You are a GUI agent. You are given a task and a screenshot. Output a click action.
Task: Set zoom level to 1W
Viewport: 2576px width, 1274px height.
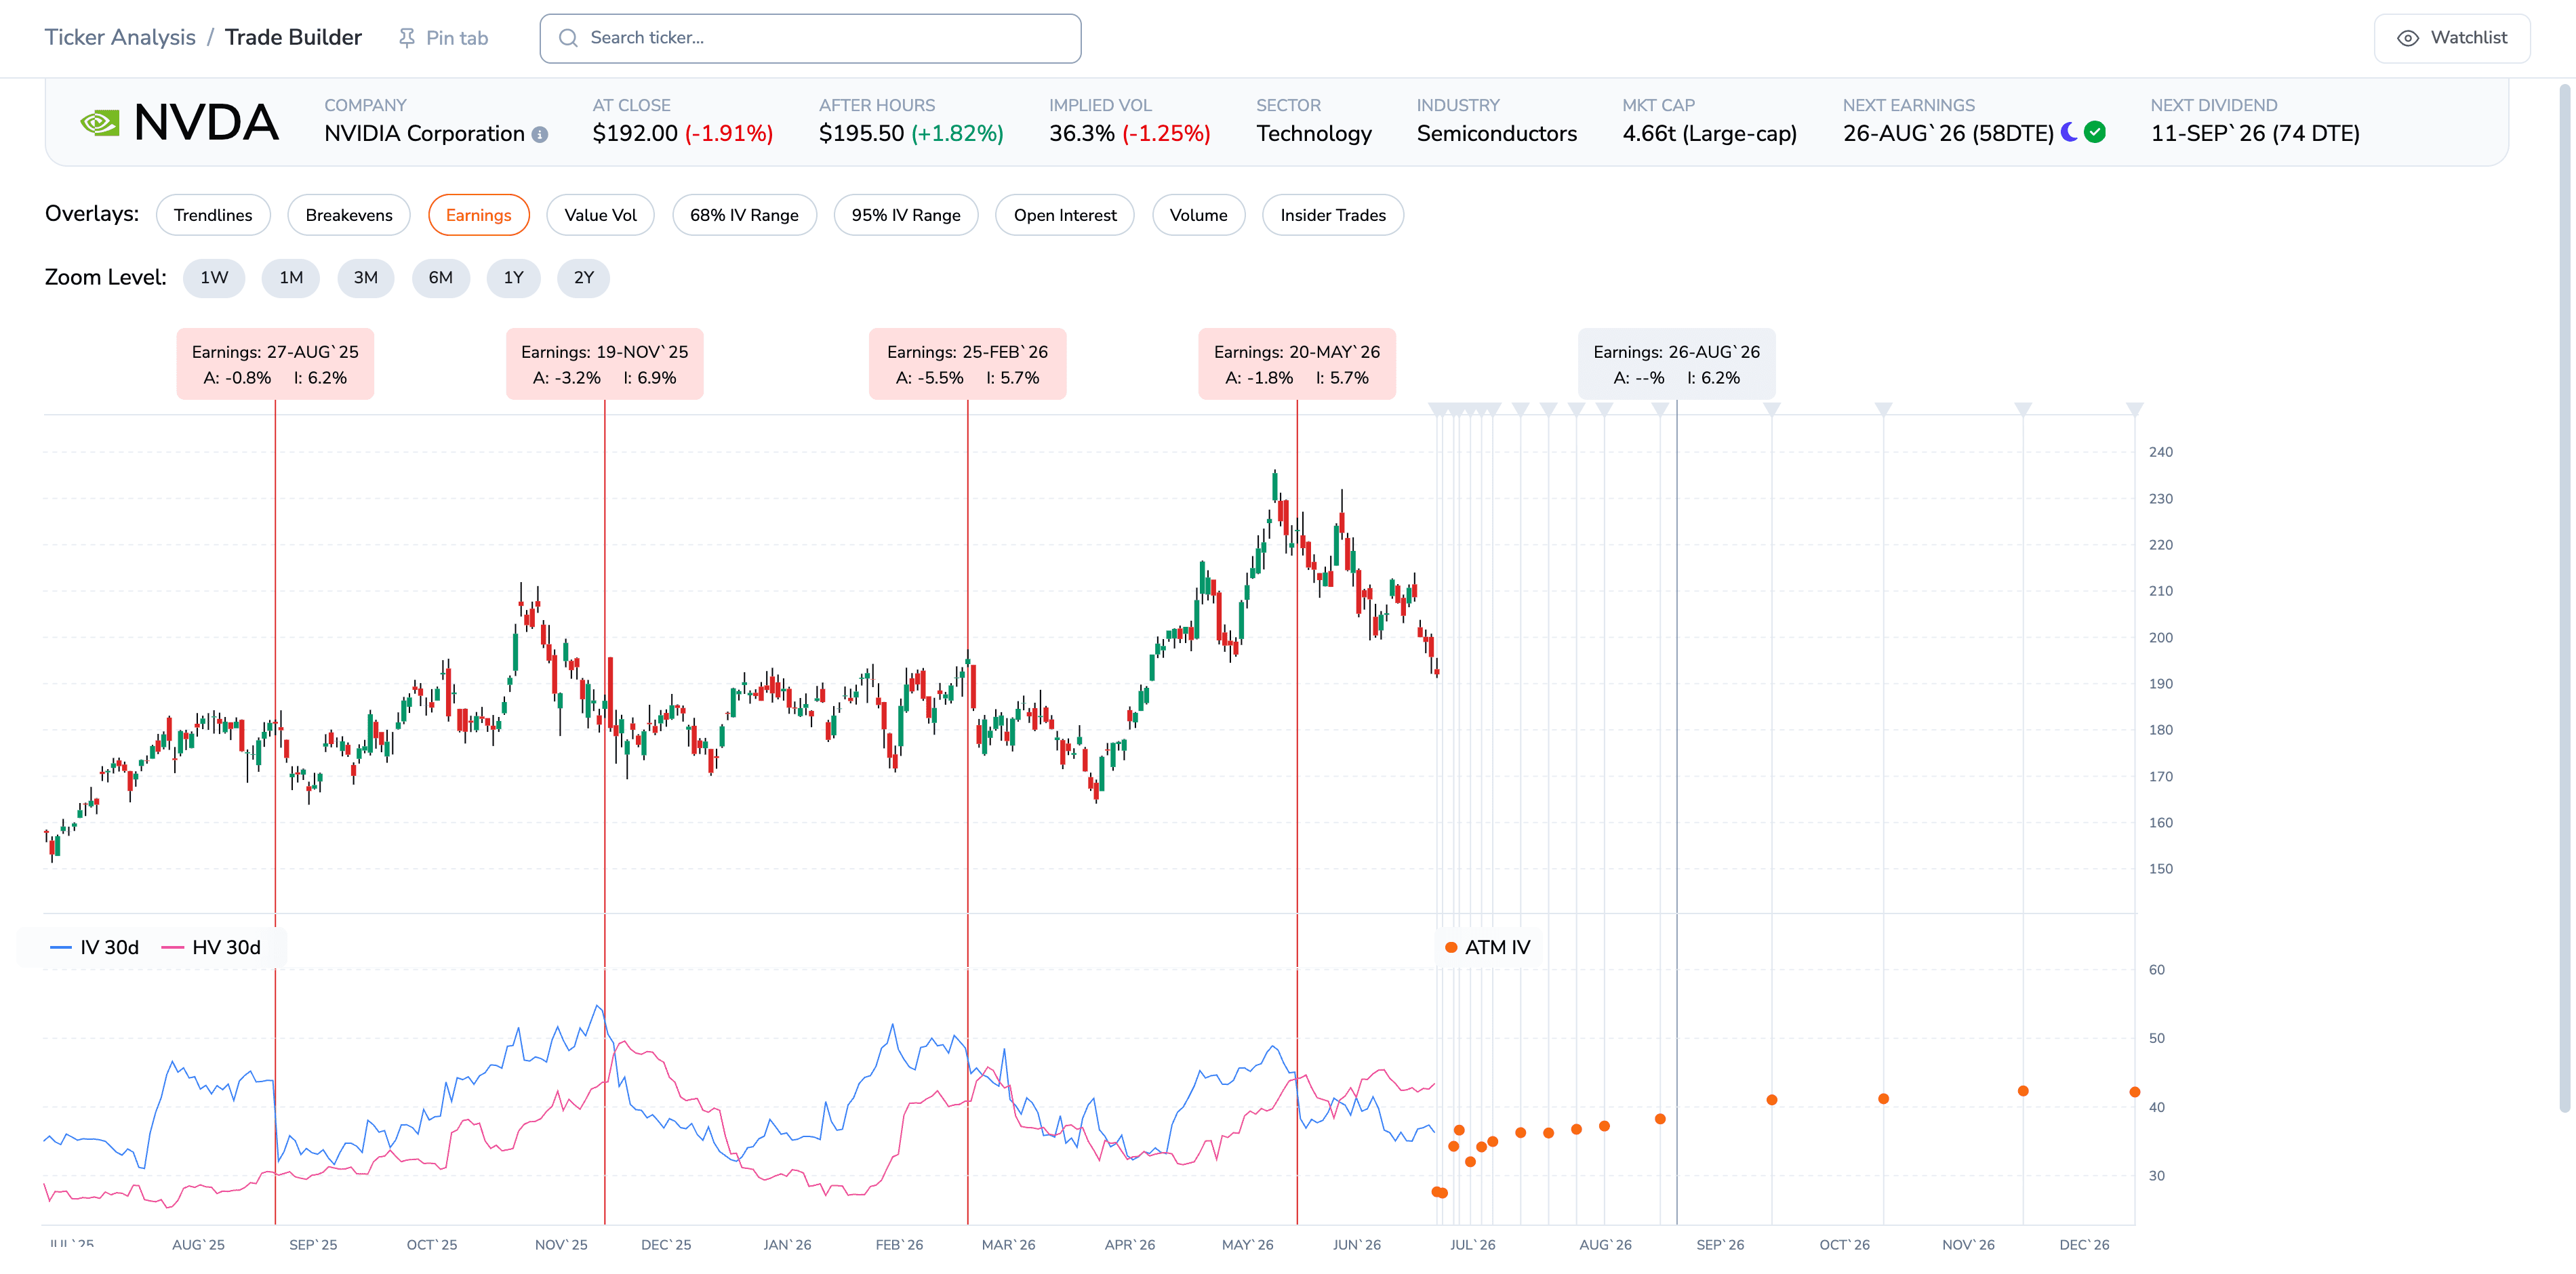214,278
